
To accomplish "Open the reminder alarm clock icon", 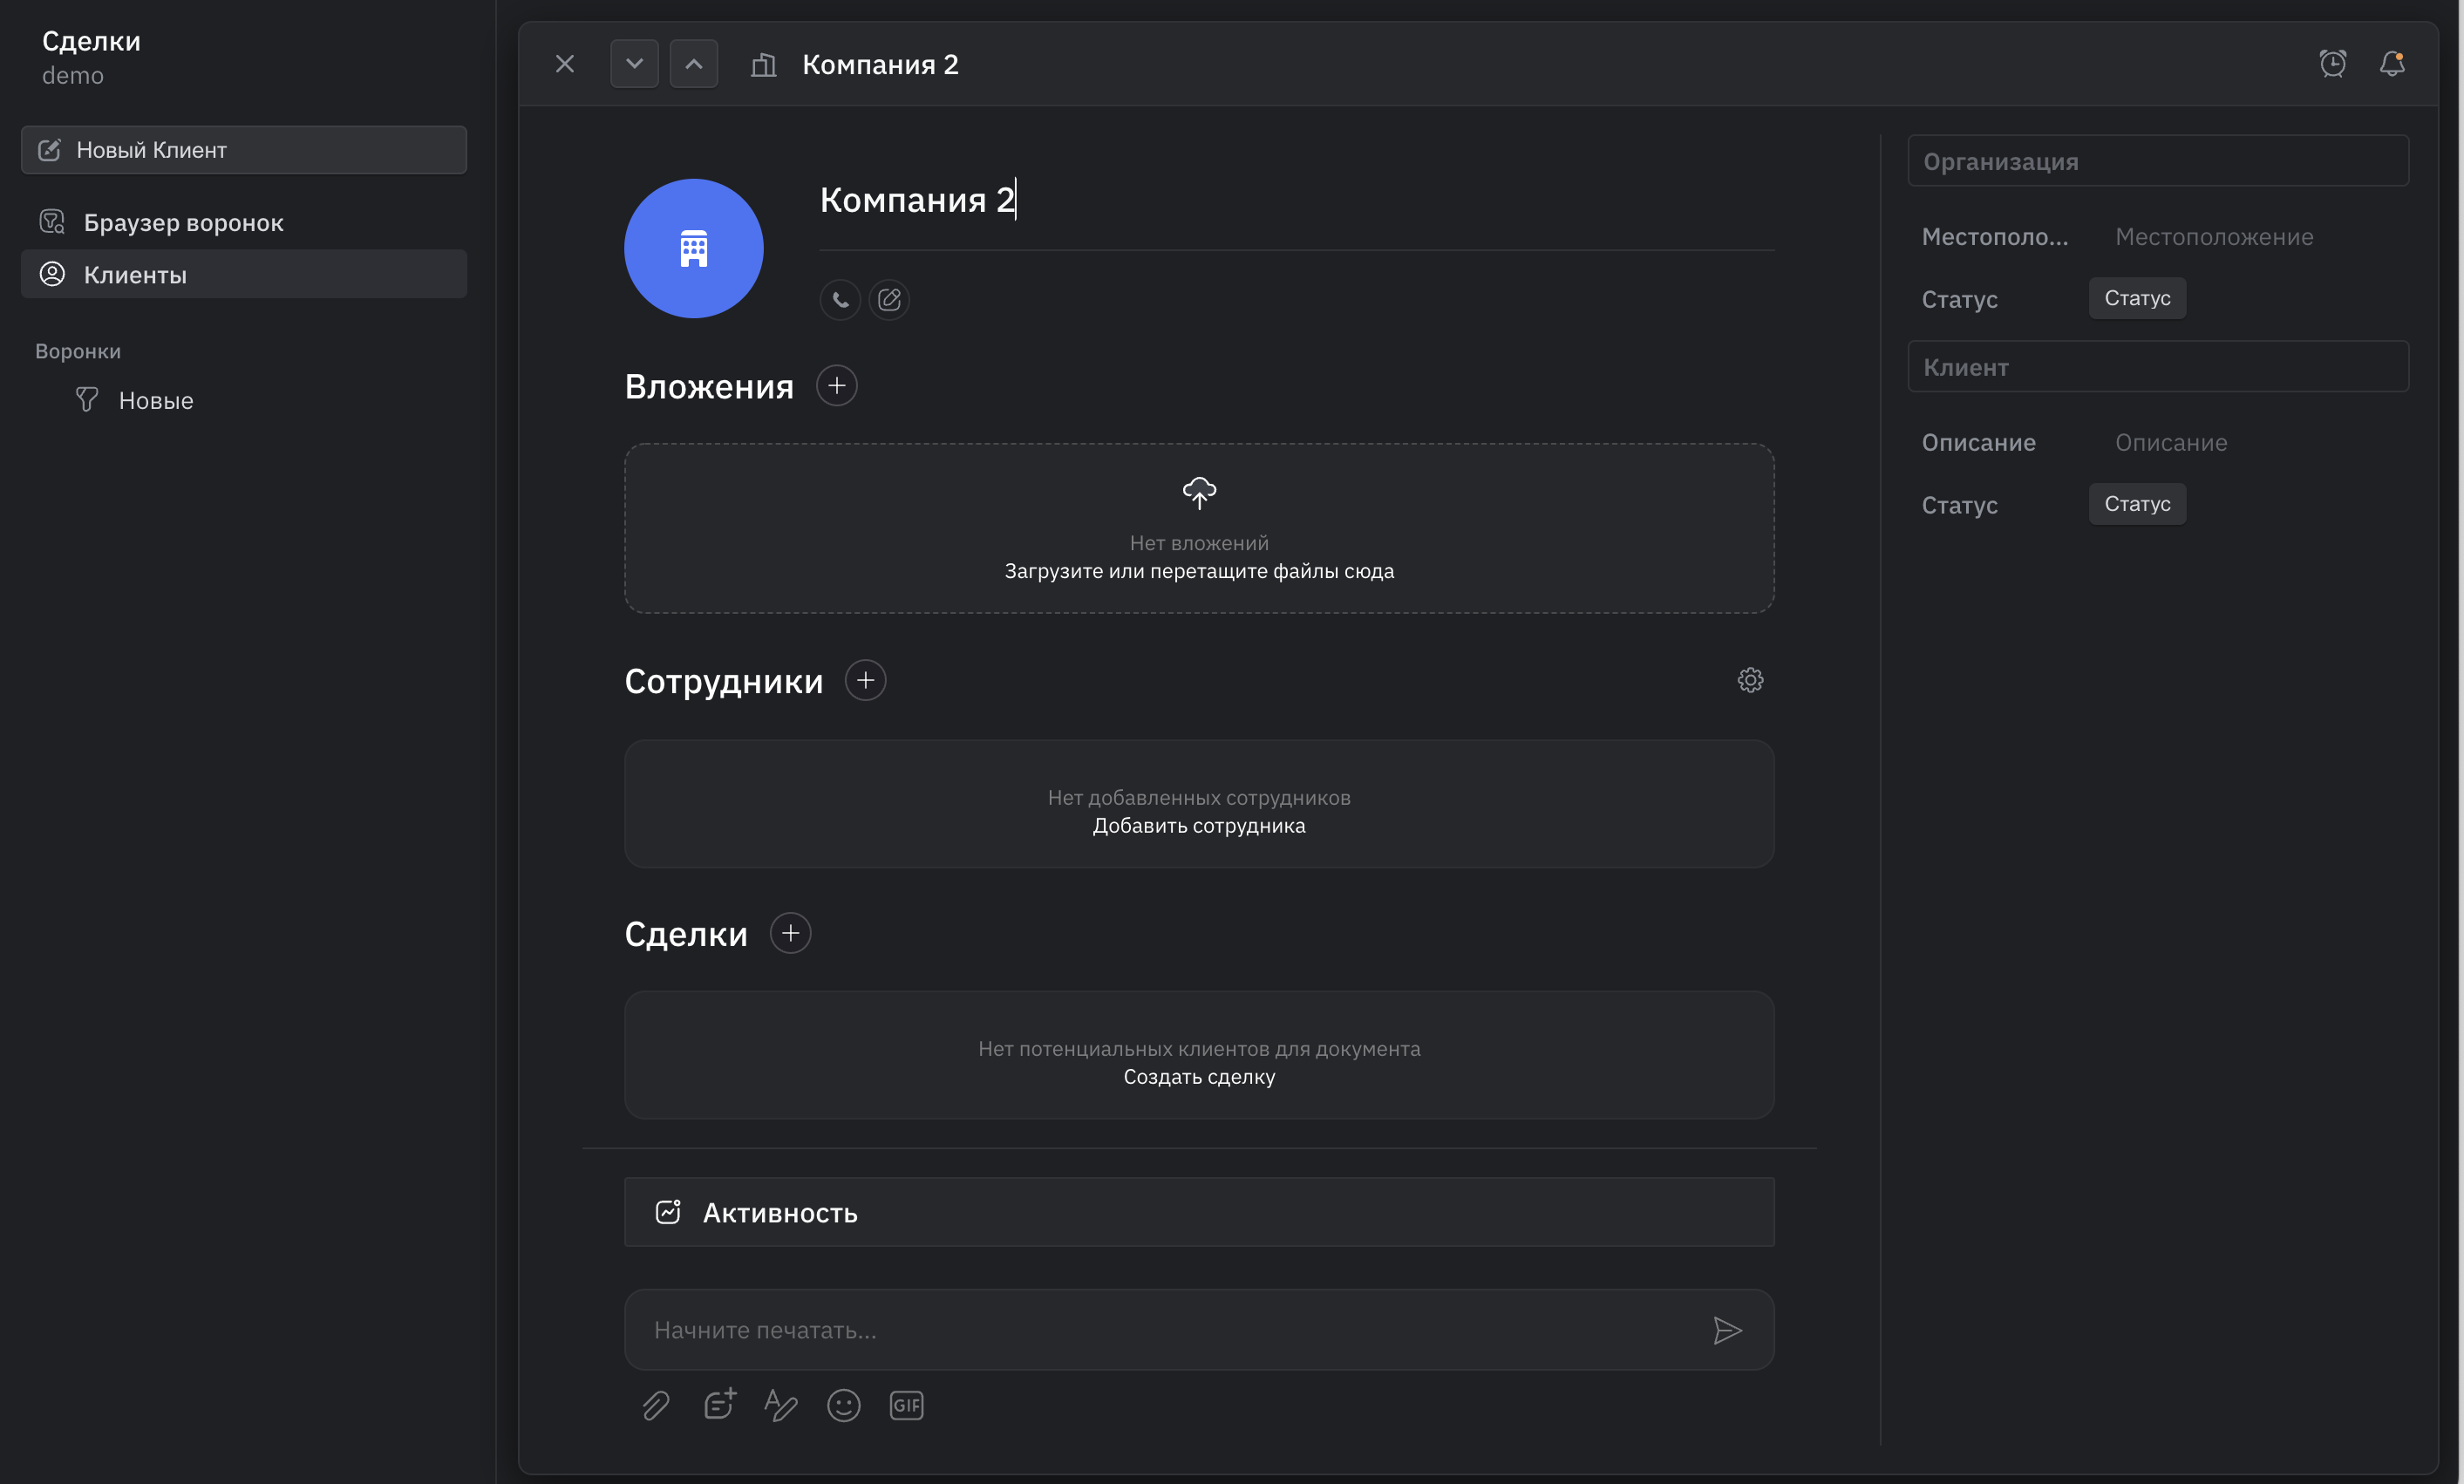I will point(2333,64).
